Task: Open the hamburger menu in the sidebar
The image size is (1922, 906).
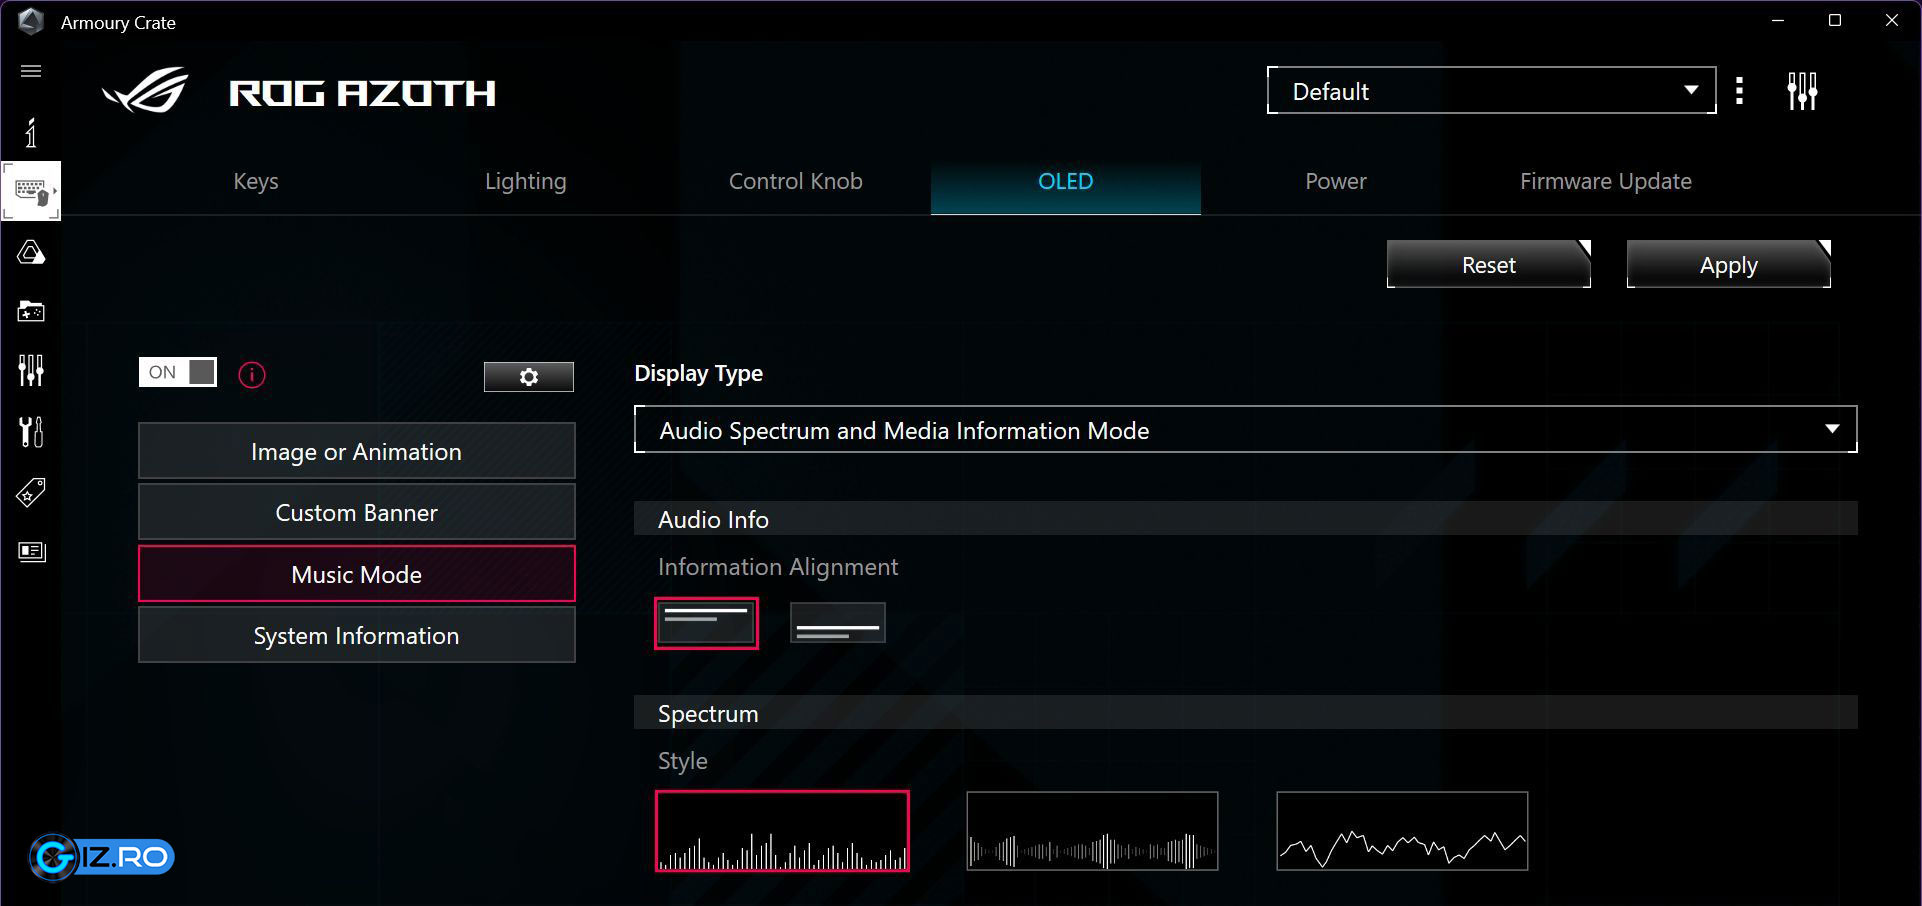Action: 31,71
